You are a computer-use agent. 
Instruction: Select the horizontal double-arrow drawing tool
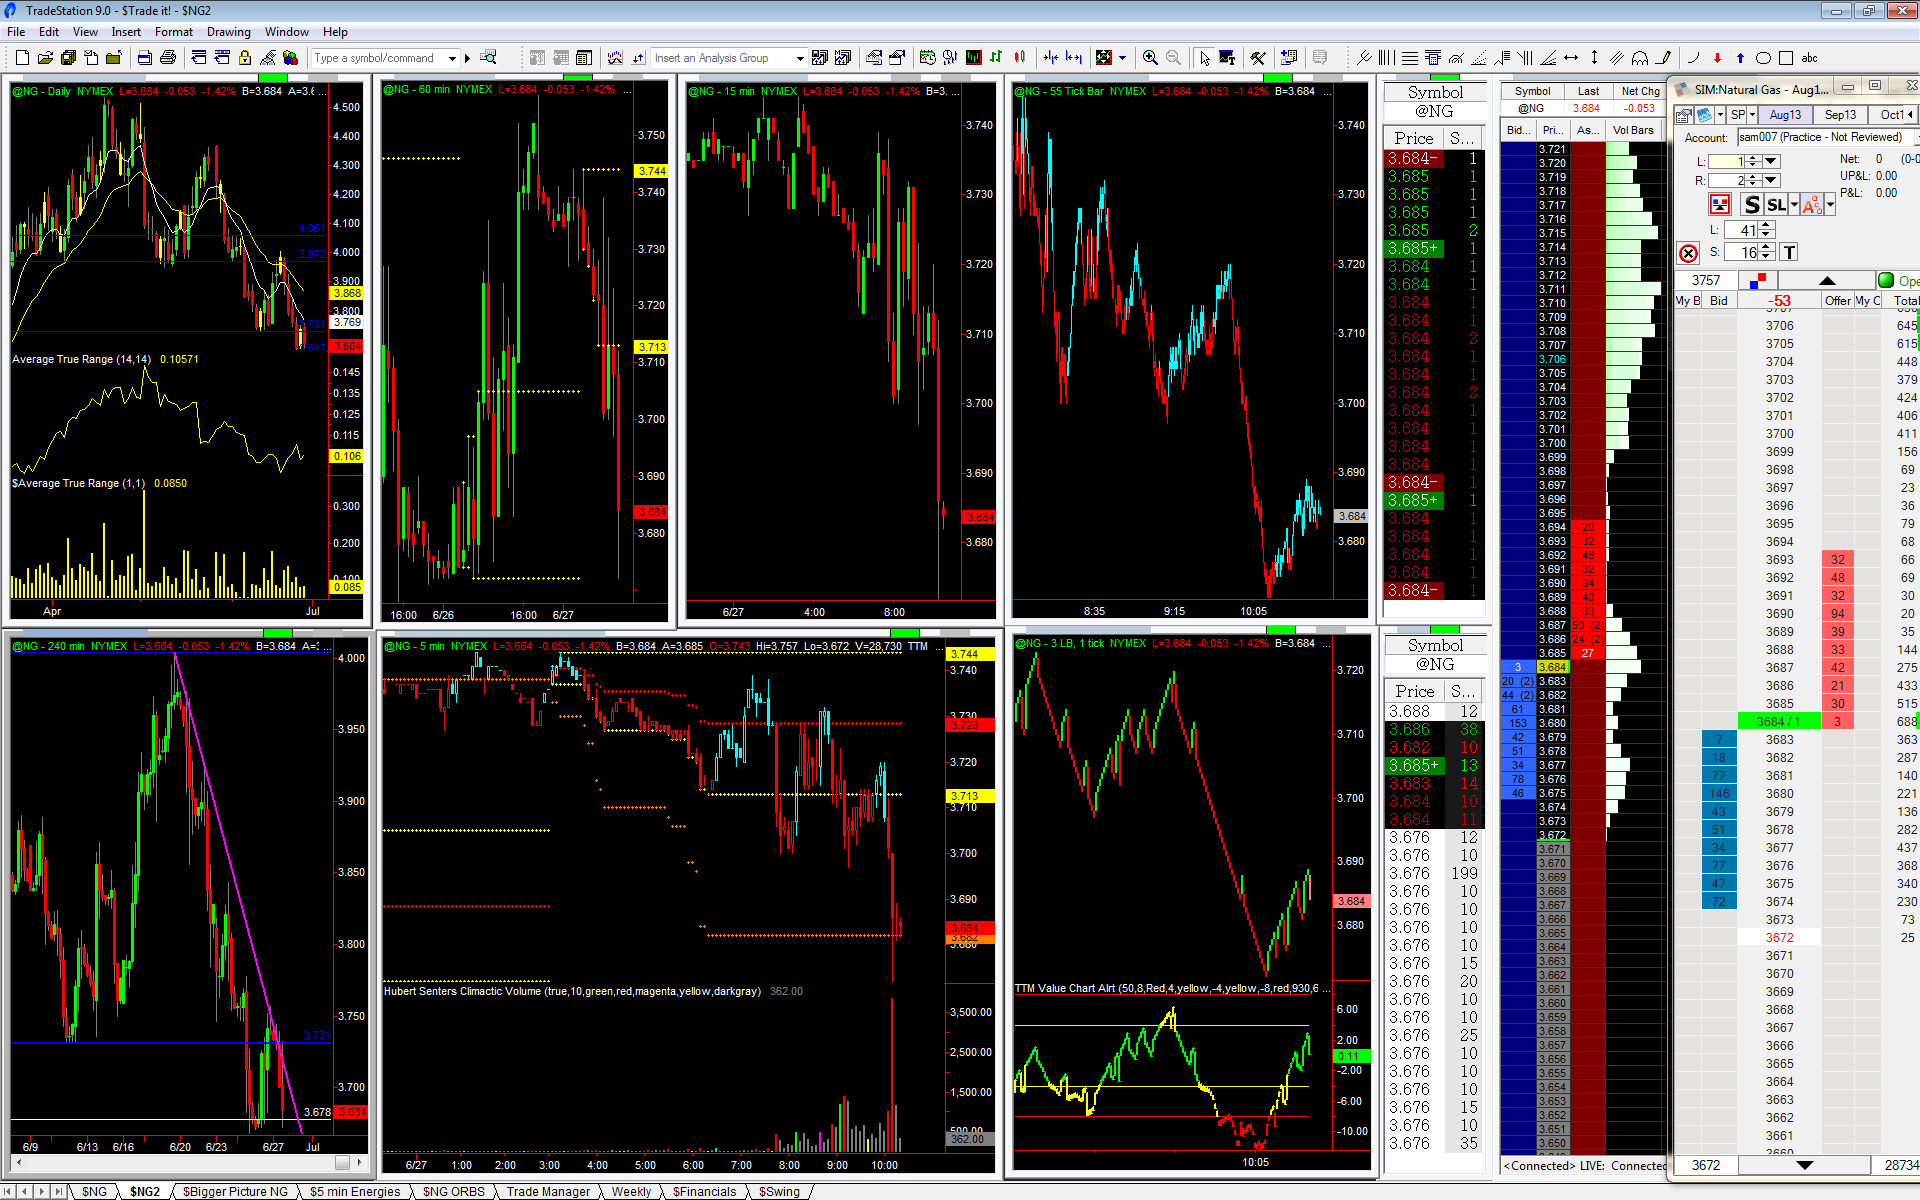(1571, 58)
